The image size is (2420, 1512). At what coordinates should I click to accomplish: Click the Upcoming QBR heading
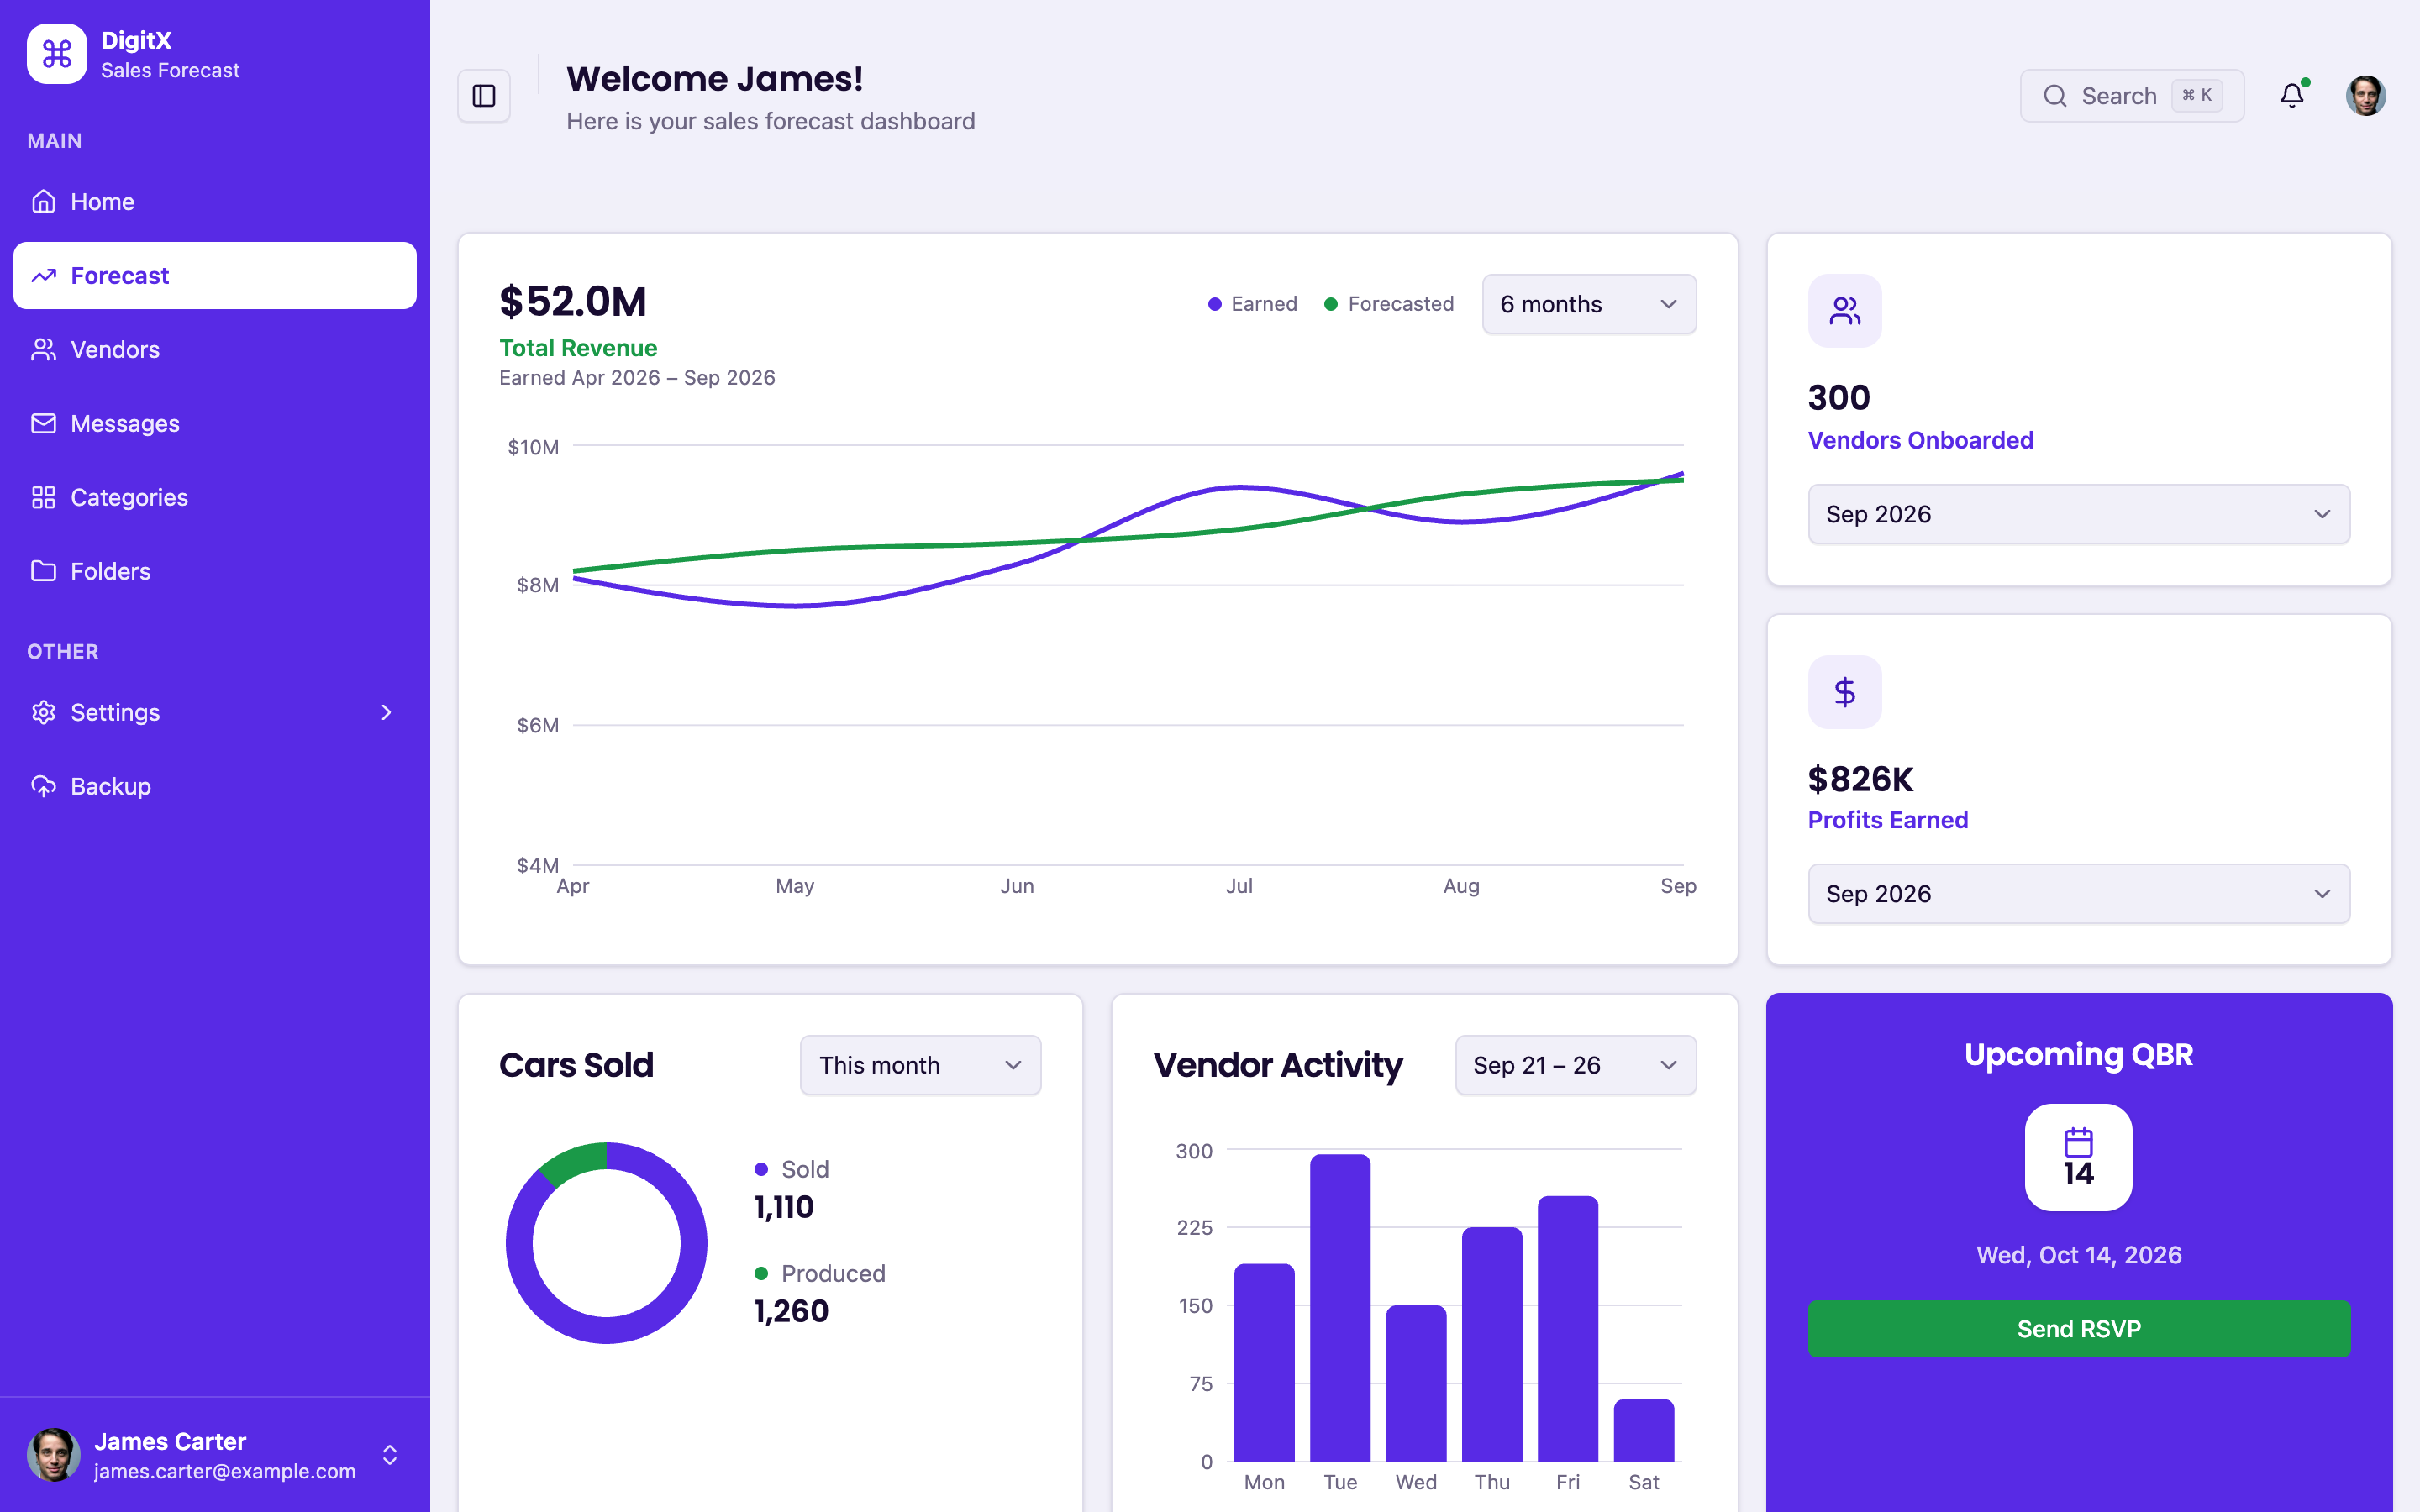(x=2079, y=1055)
